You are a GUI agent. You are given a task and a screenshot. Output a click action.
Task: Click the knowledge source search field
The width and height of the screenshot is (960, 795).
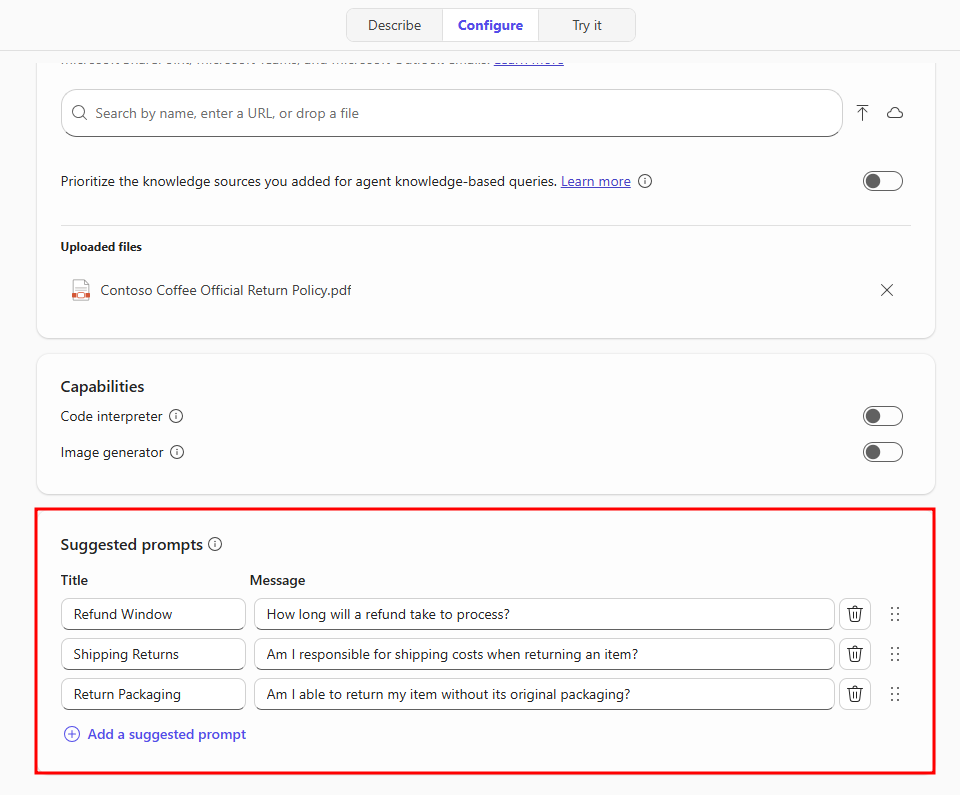point(450,113)
